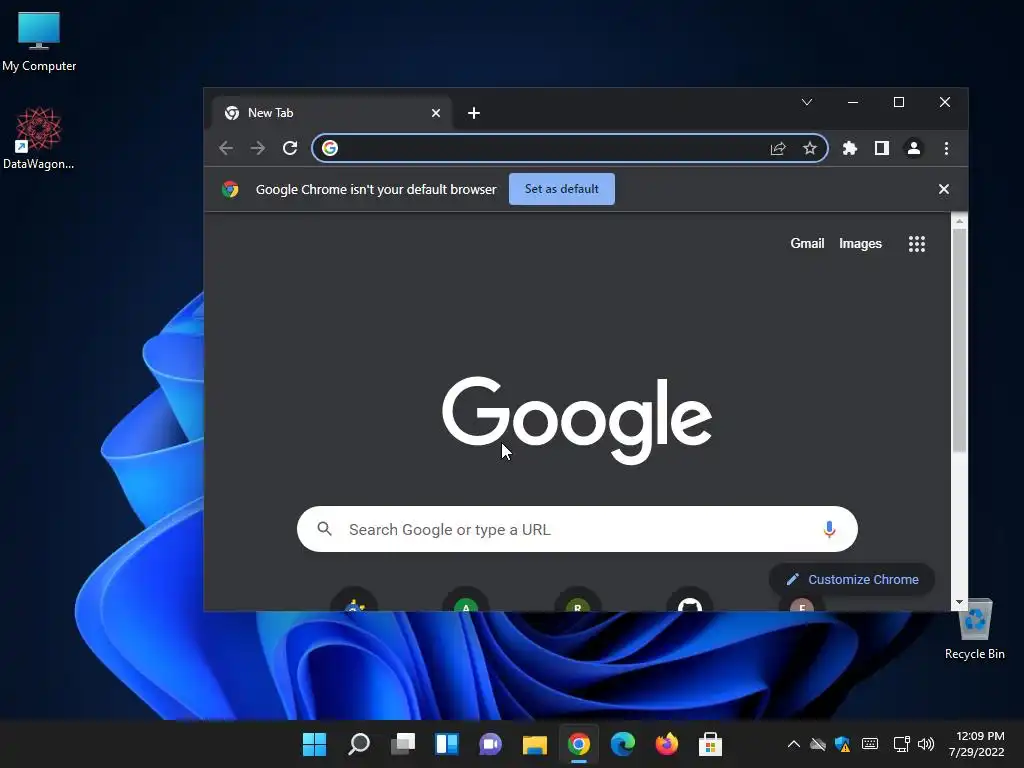Click the OneDrive cloud tray icon
Screen dimensions: 1024x768
click(818, 744)
